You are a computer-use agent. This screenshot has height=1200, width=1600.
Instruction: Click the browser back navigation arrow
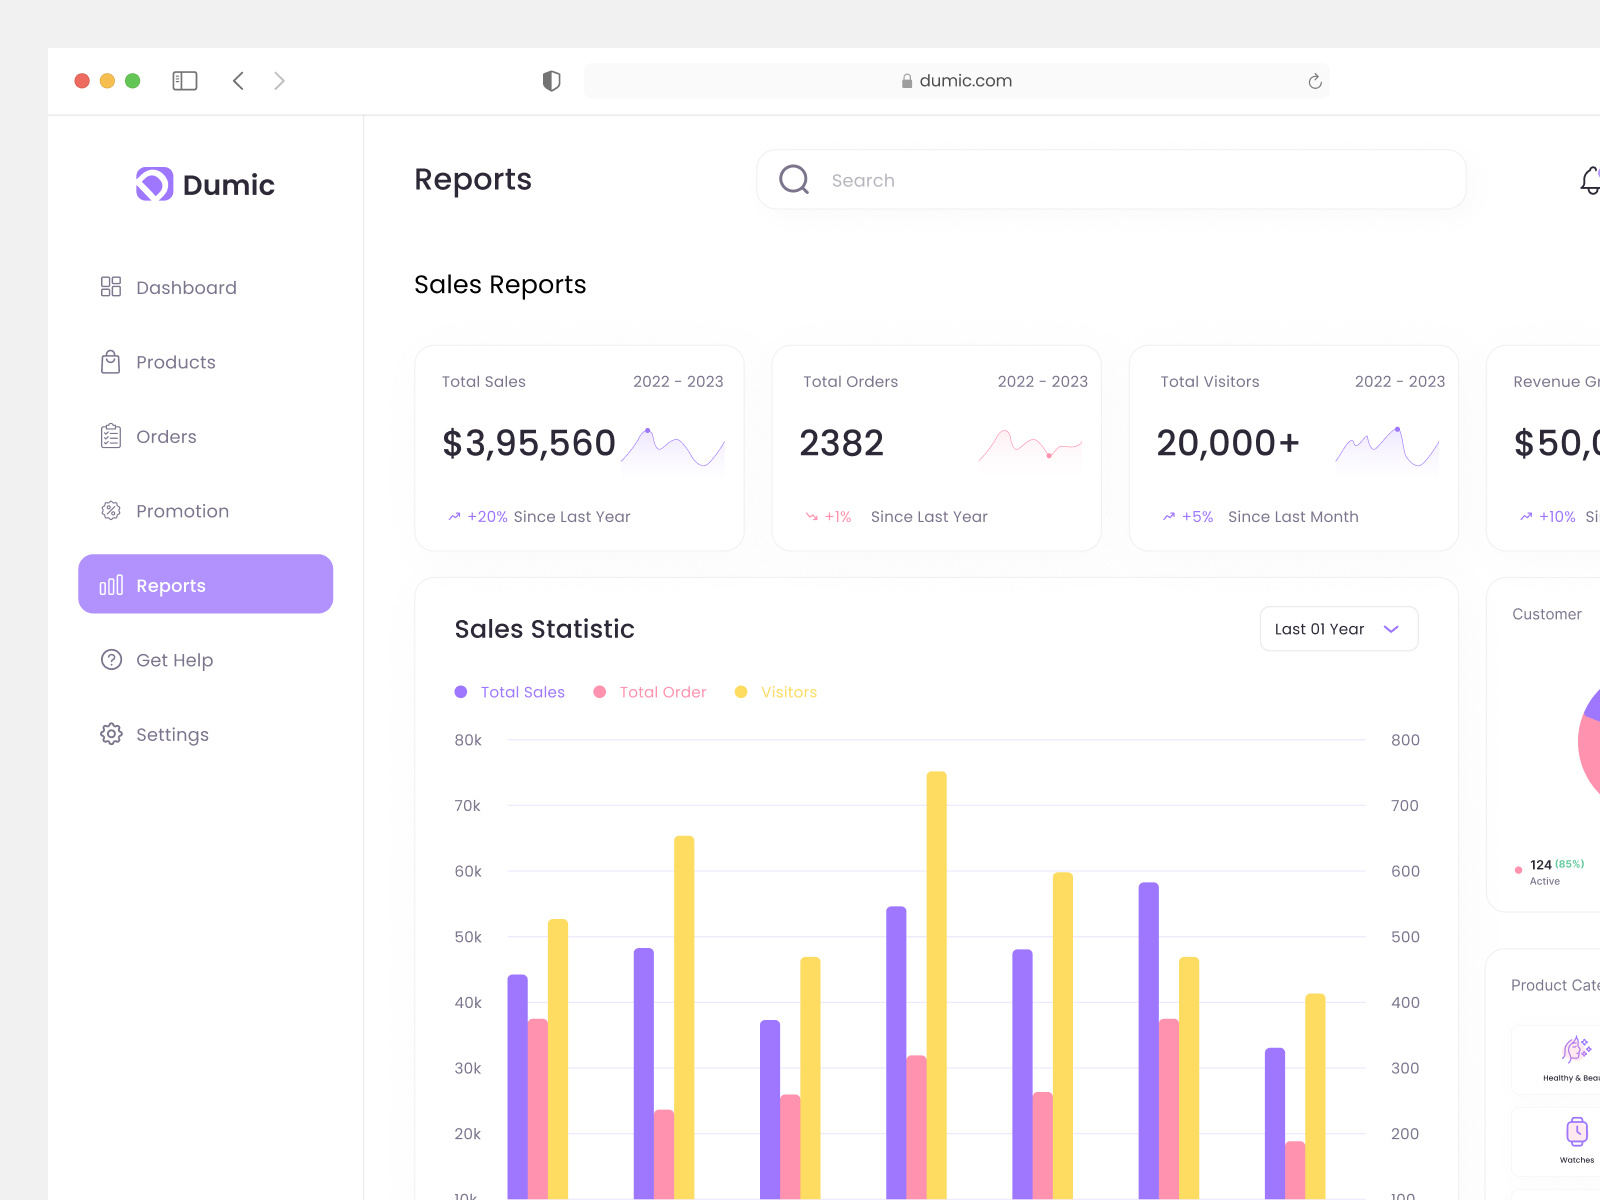click(x=238, y=80)
